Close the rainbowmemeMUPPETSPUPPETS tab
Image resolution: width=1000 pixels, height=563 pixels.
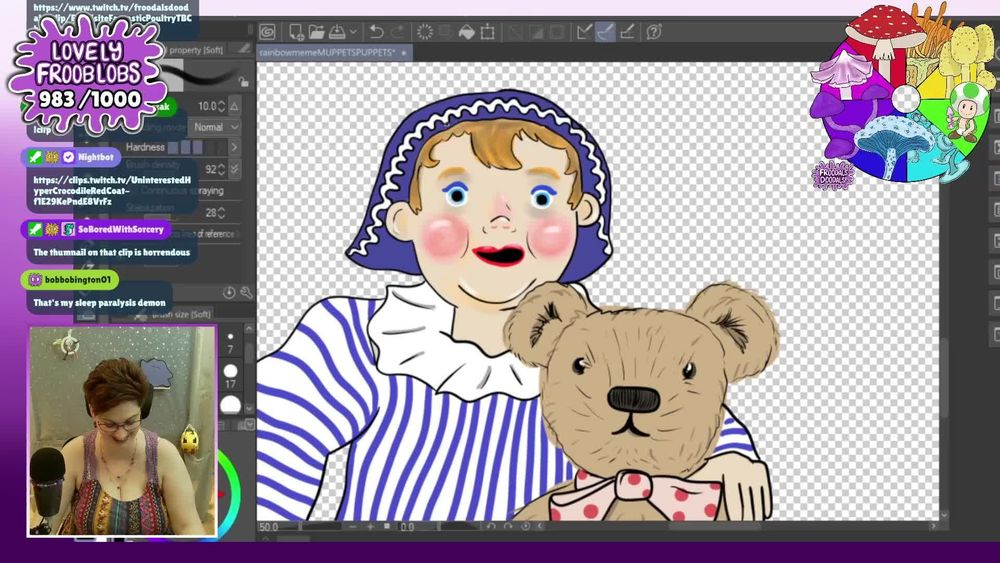(x=404, y=53)
